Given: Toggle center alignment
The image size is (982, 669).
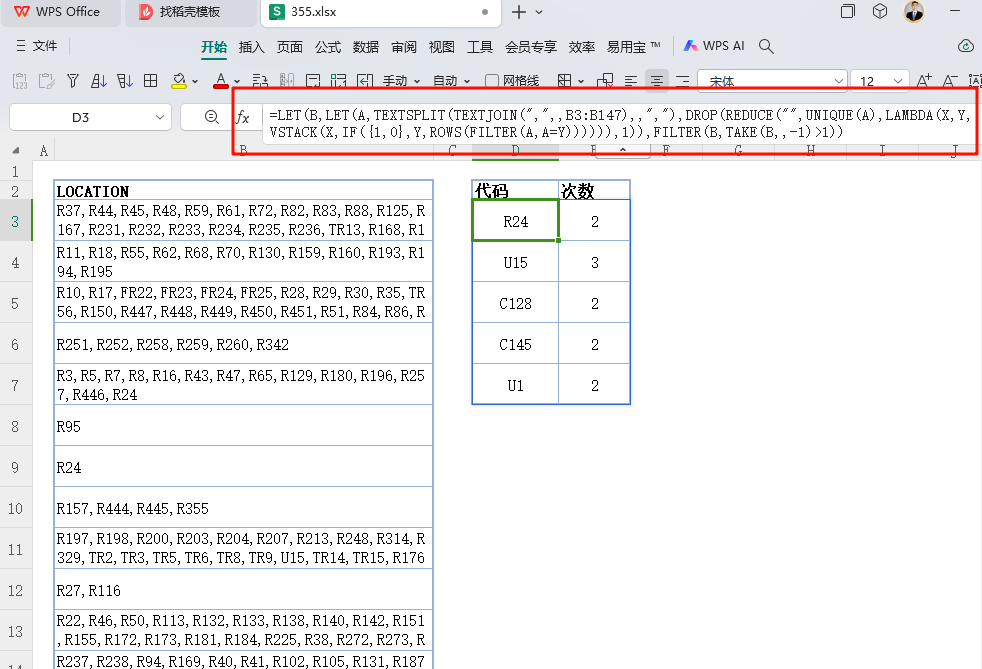Looking at the screenshot, I should (657, 81).
